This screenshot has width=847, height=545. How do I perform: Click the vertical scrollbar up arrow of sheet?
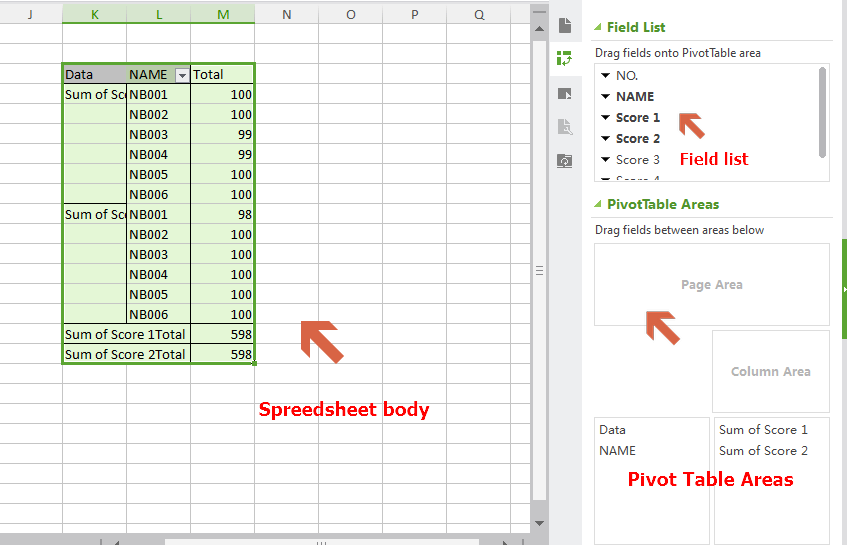pyautogui.click(x=539, y=29)
